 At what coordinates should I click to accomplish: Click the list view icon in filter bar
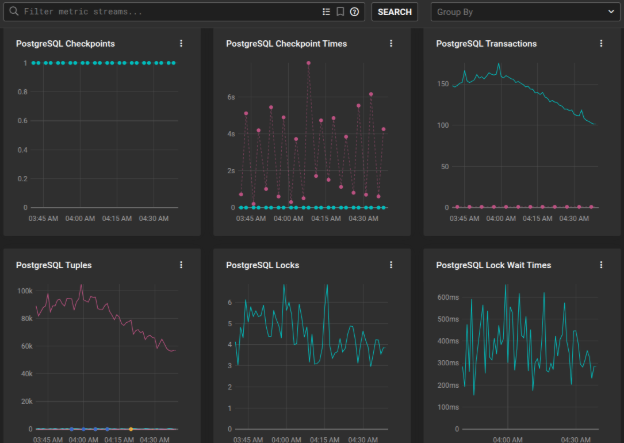click(x=326, y=12)
